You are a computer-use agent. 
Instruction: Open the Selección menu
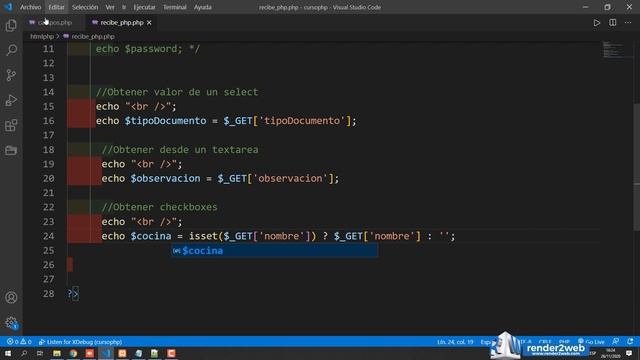coord(85,7)
